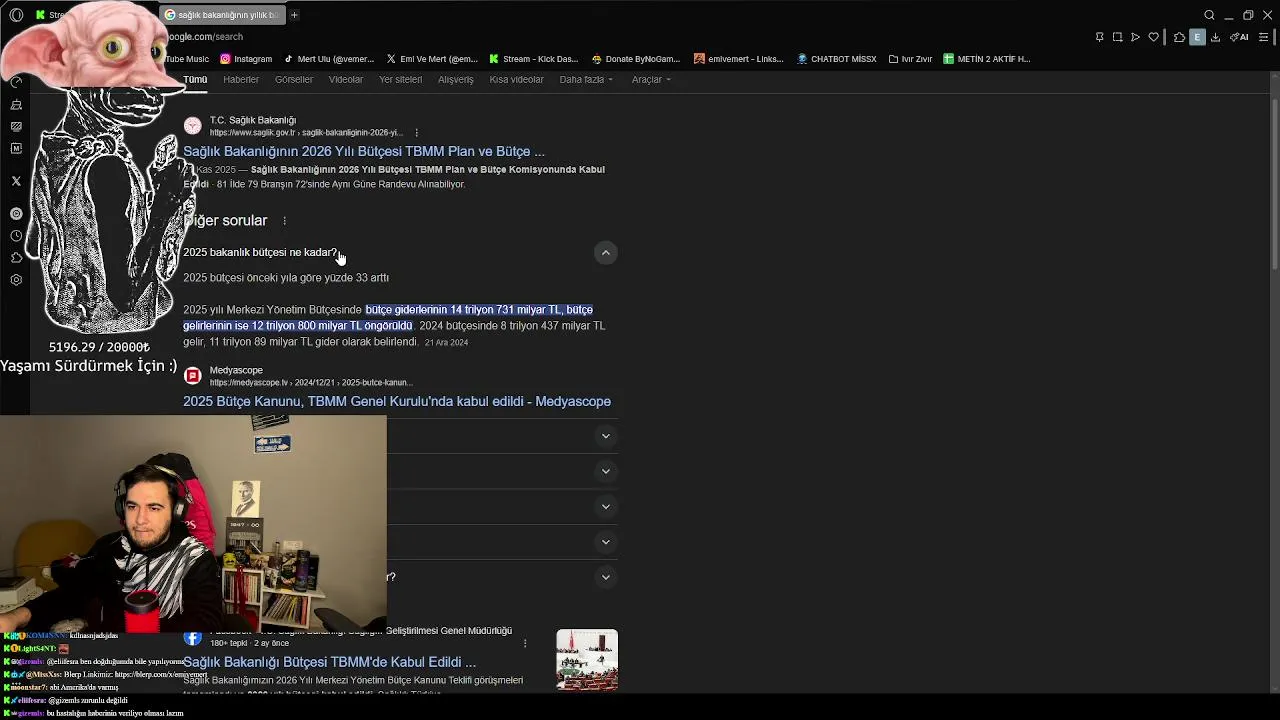Click the highlighted E extension icon
This screenshot has width=1280, height=720.
(1197, 37)
